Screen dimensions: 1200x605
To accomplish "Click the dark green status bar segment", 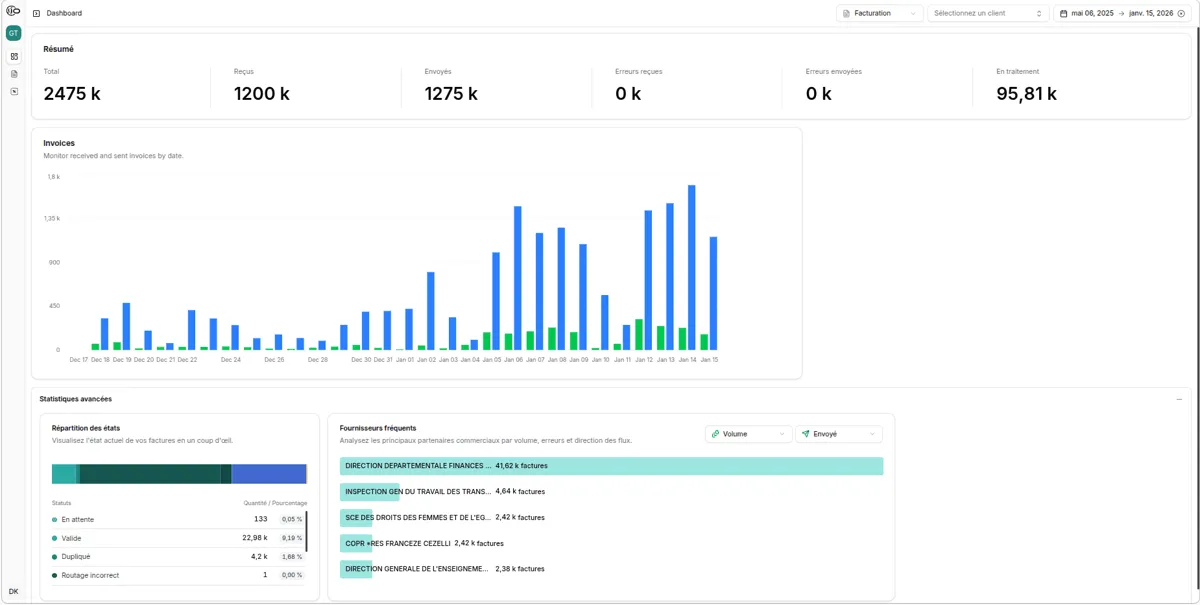I will (150, 474).
